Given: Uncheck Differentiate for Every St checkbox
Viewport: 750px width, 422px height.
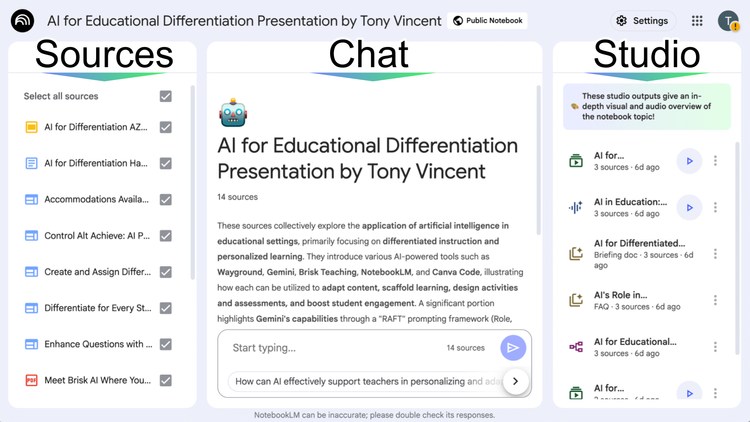Looking at the screenshot, I should pyautogui.click(x=165, y=308).
